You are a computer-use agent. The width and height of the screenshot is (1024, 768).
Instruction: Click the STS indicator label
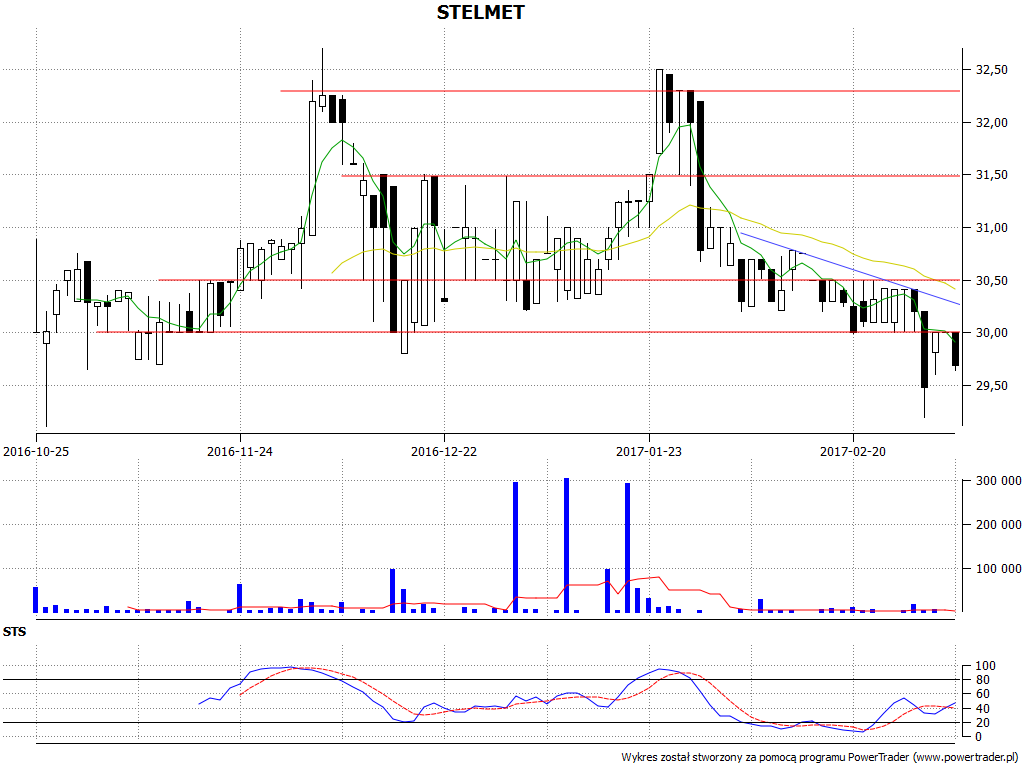14,632
